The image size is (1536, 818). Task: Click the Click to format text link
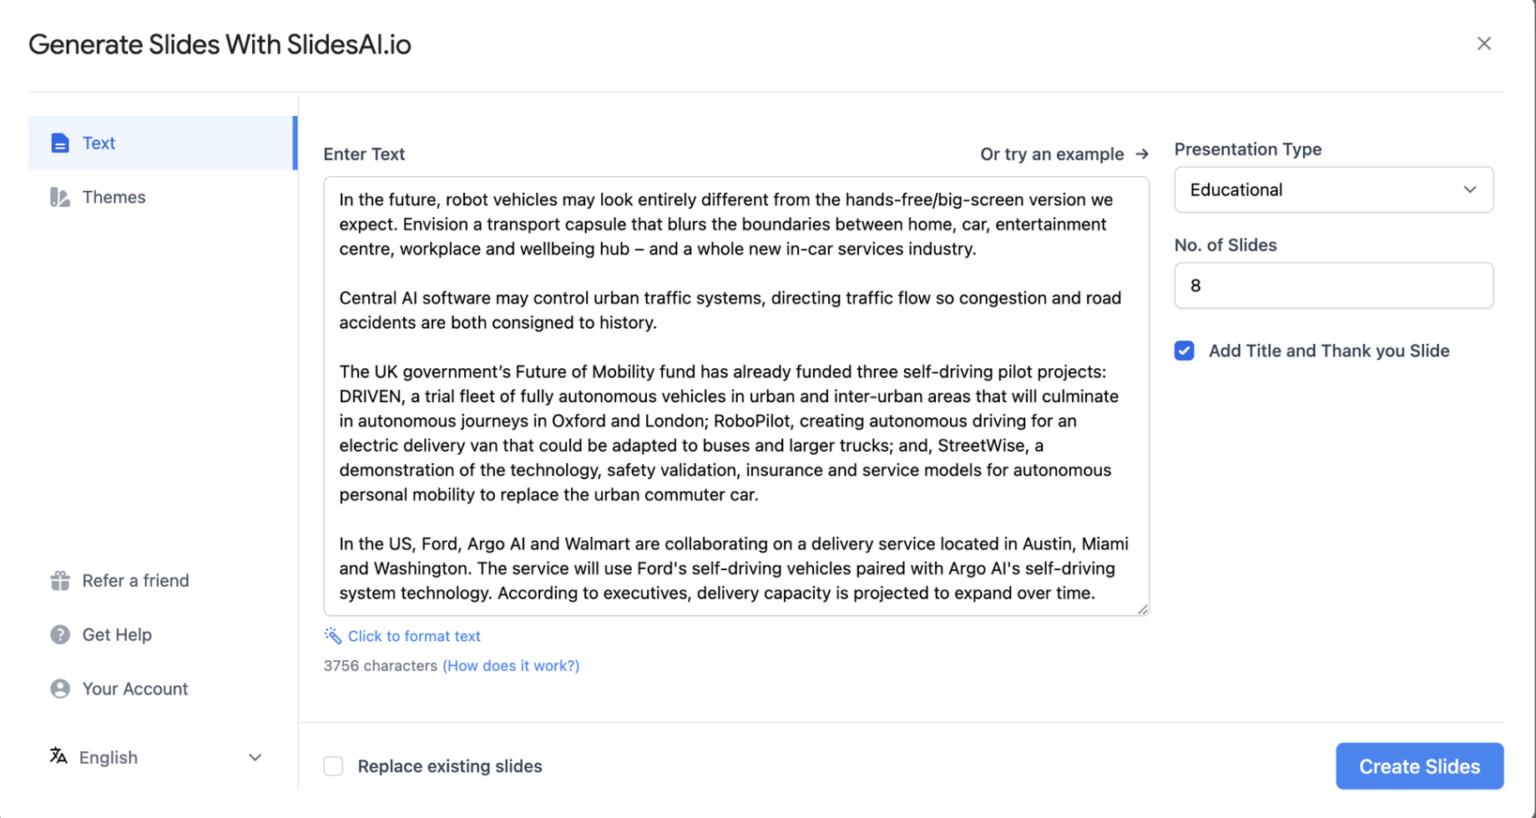tap(414, 636)
